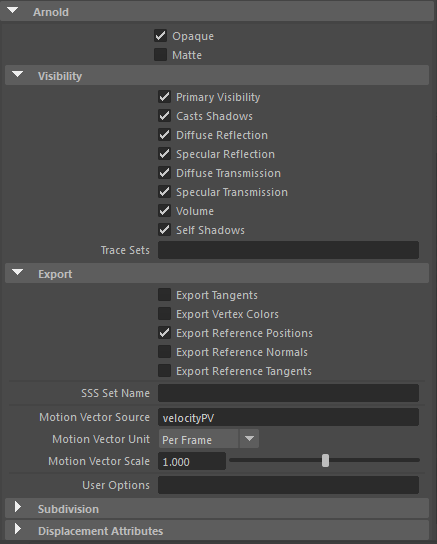Viewport: 437px width, 544px height.
Task: Uncheck Export Reference Positions
Action: [x=164, y=333]
